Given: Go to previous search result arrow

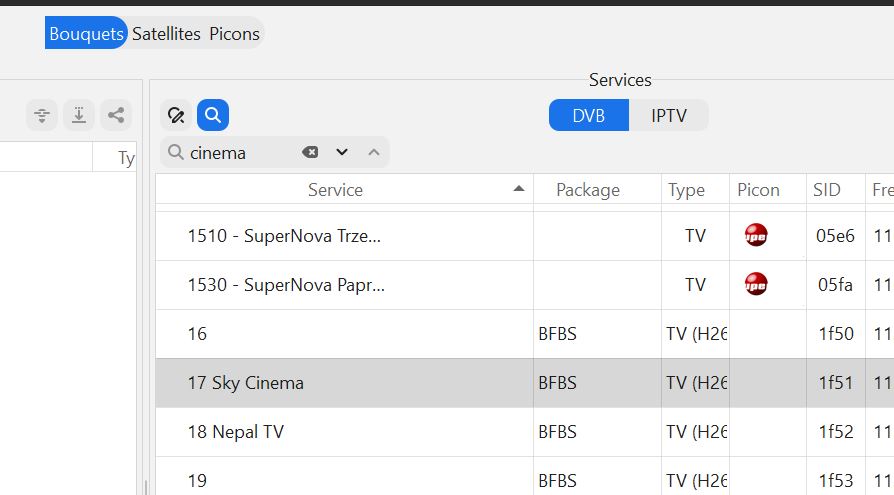Looking at the screenshot, I should (x=373, y=152).
